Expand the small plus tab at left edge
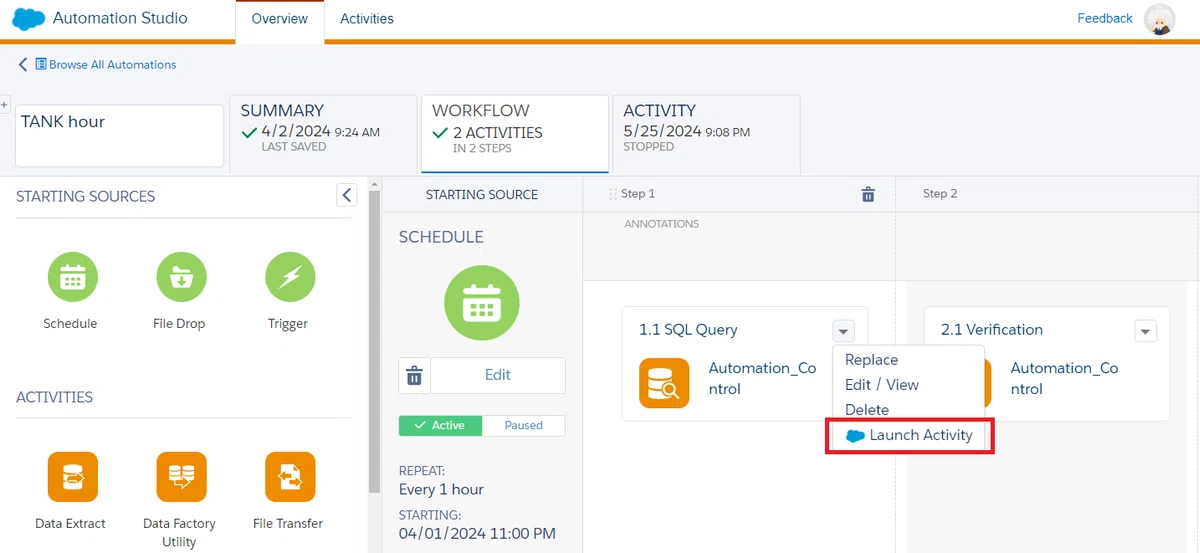Image resolution: width=1200 pixels, height=553 pixels. coord(4,104)
